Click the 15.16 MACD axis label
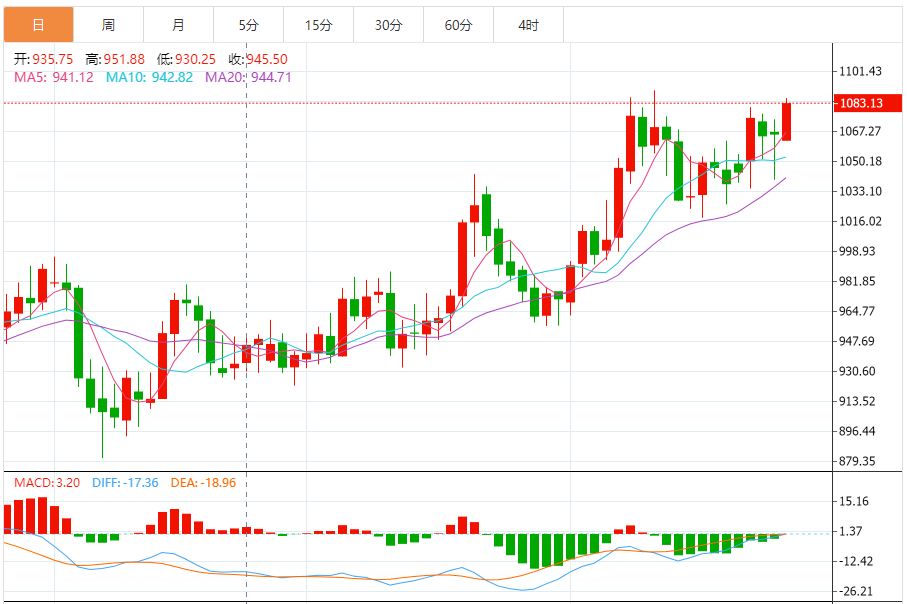The image size is (907, 604). point(854,501)
